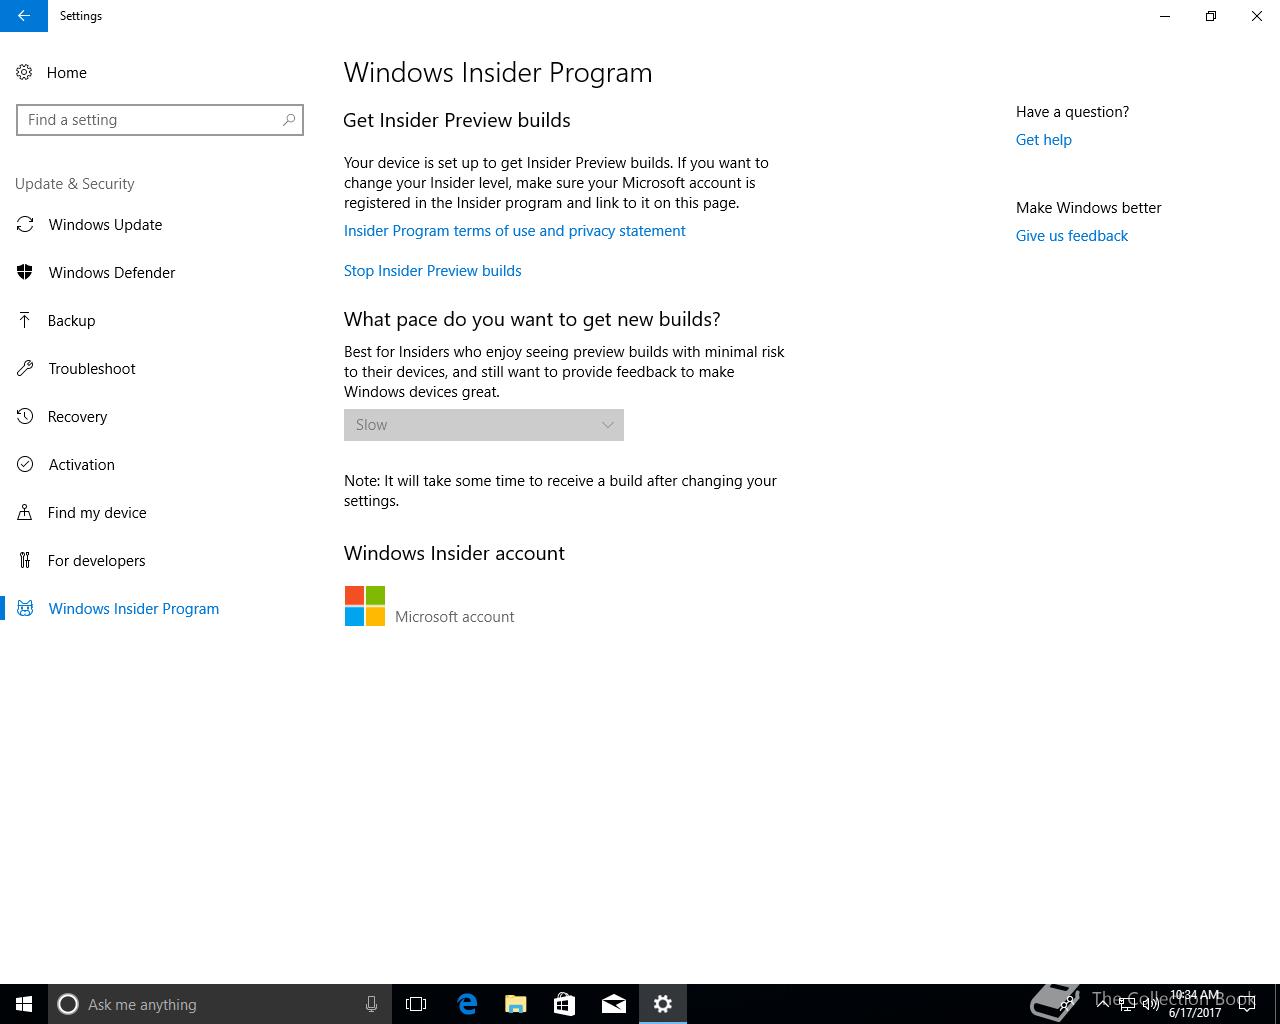Viewport: 1280px width, 1024px height.
Task: Click the Make Windows better text
Action: click(x=1088, y=208)
